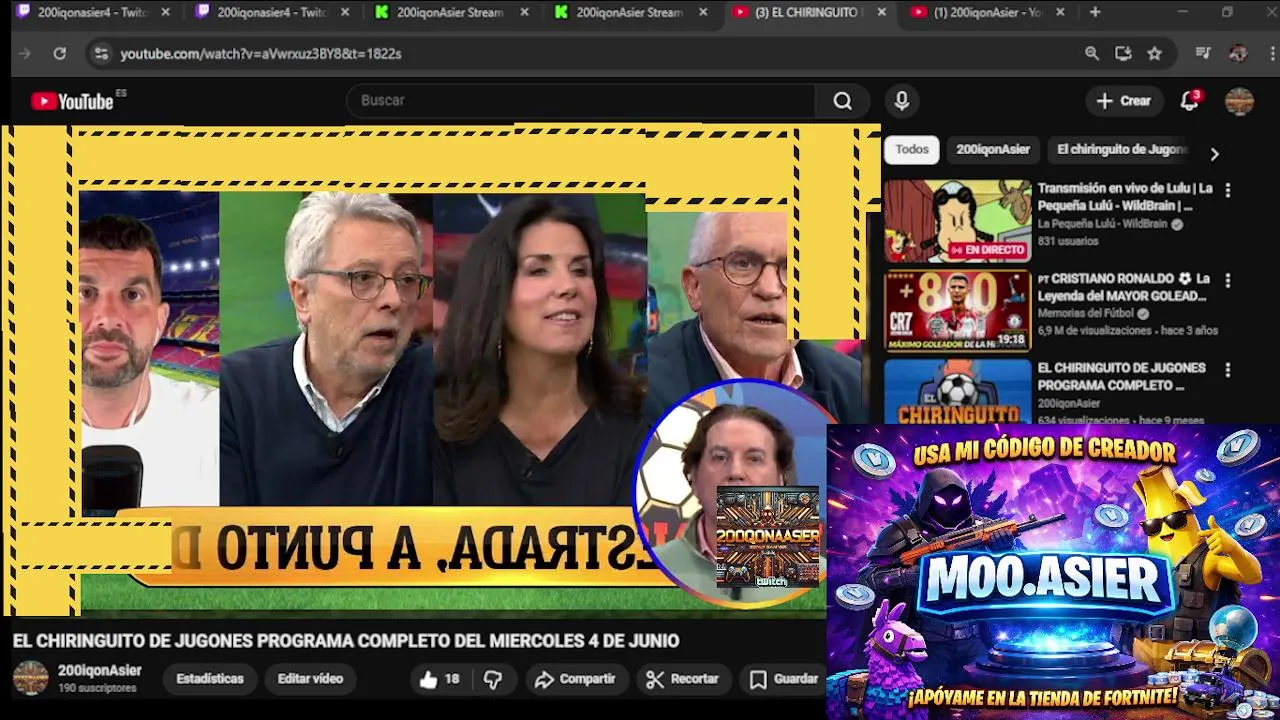Open the browser media controls icon
The width and height of the screenshot is (1280, 720).
(x=1203, y=54)
